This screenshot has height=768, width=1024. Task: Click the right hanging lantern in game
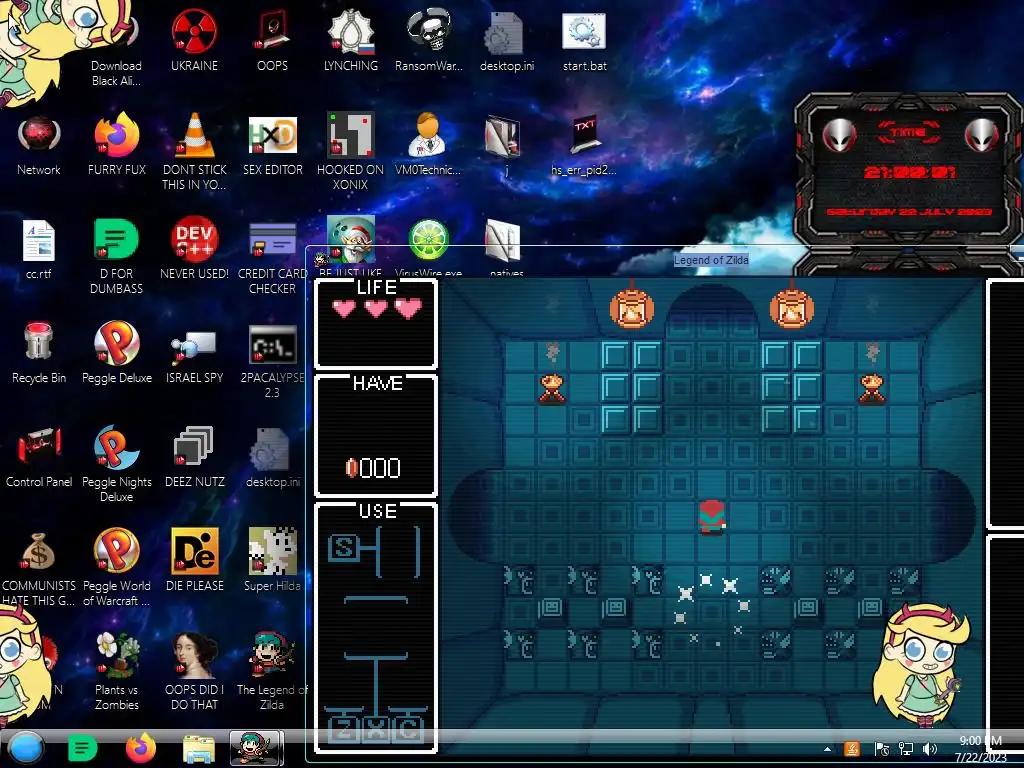792,306
